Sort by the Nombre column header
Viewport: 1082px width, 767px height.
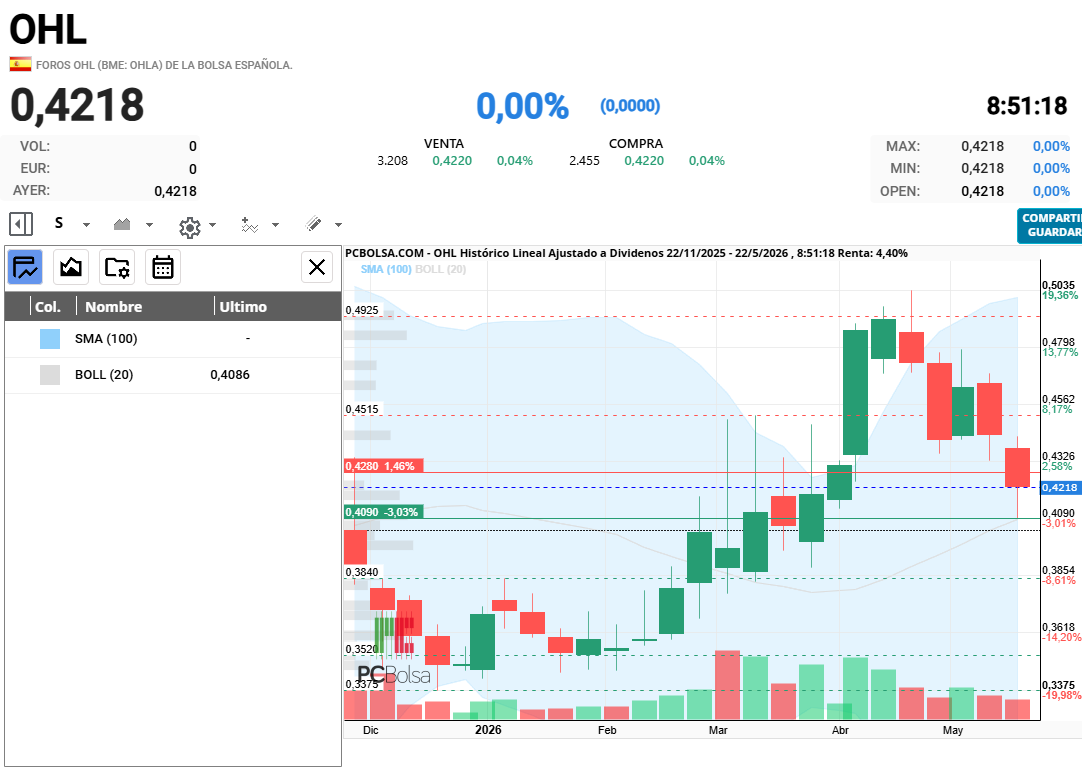coord(114,307)
